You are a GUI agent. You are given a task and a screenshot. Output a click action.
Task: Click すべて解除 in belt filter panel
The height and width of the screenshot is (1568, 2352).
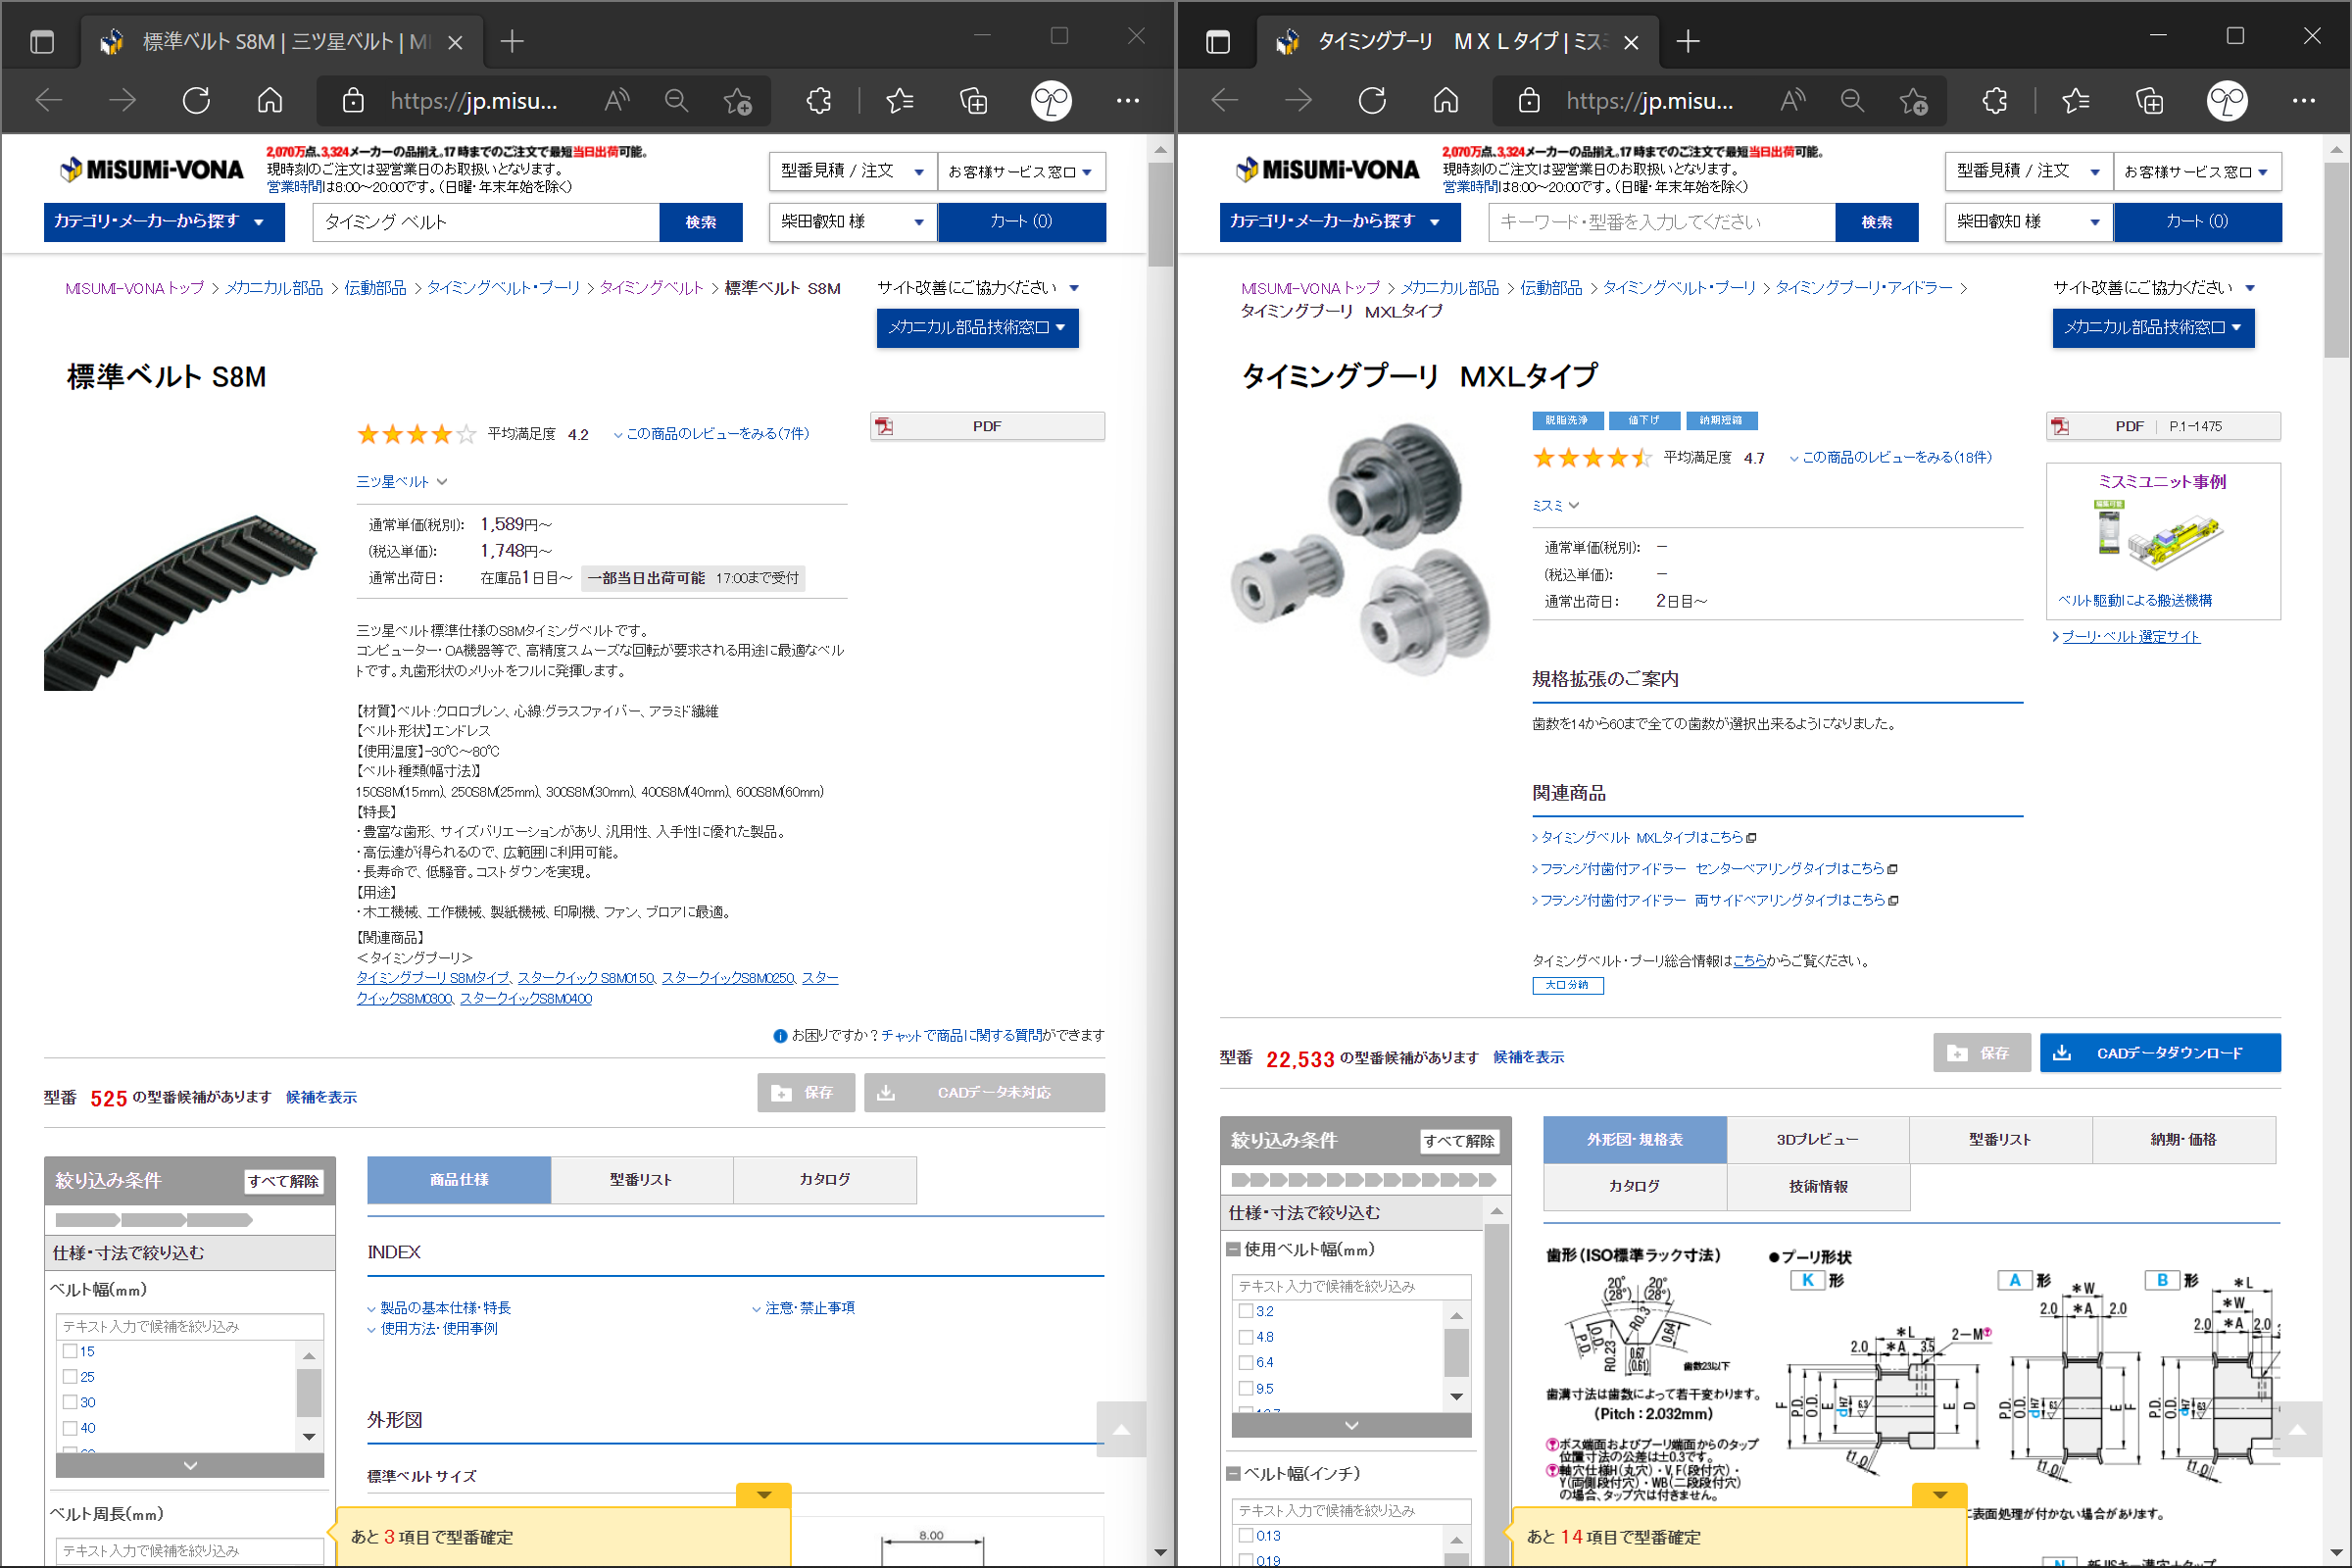[x=283, y=1181]
